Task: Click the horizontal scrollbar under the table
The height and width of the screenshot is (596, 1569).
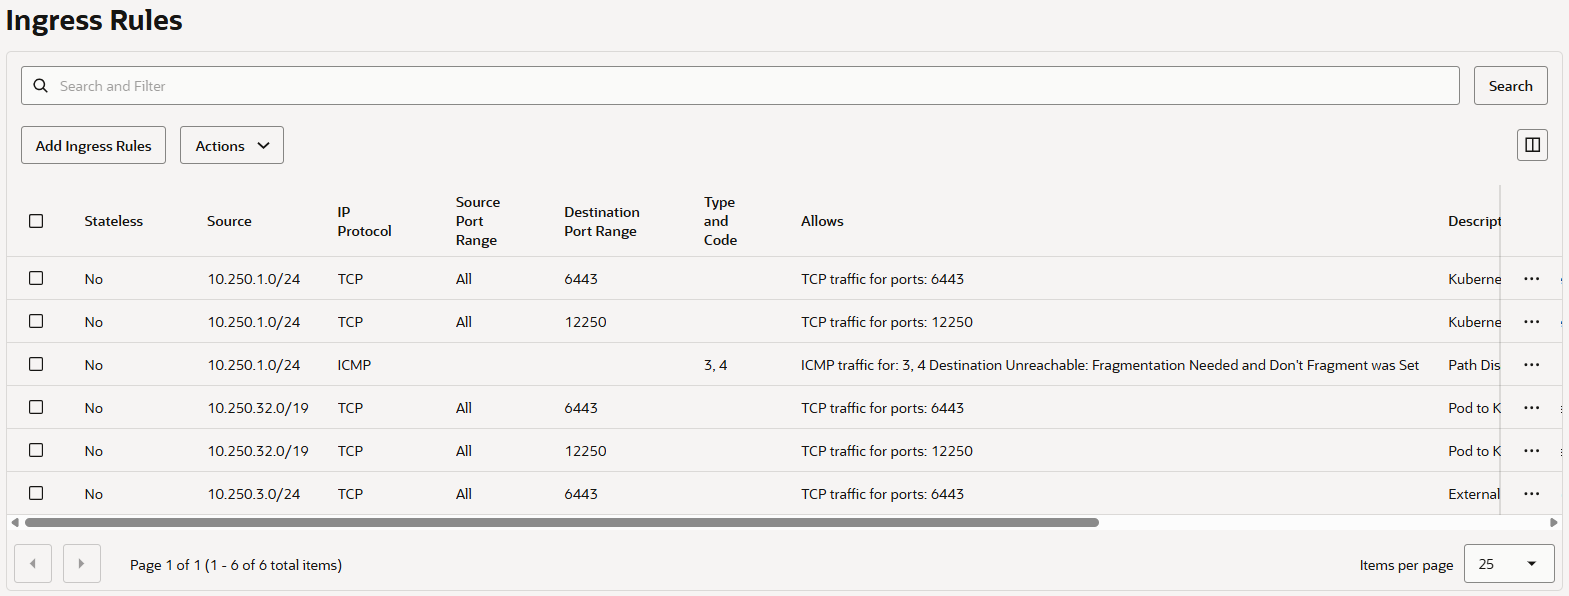Action: 561,522
